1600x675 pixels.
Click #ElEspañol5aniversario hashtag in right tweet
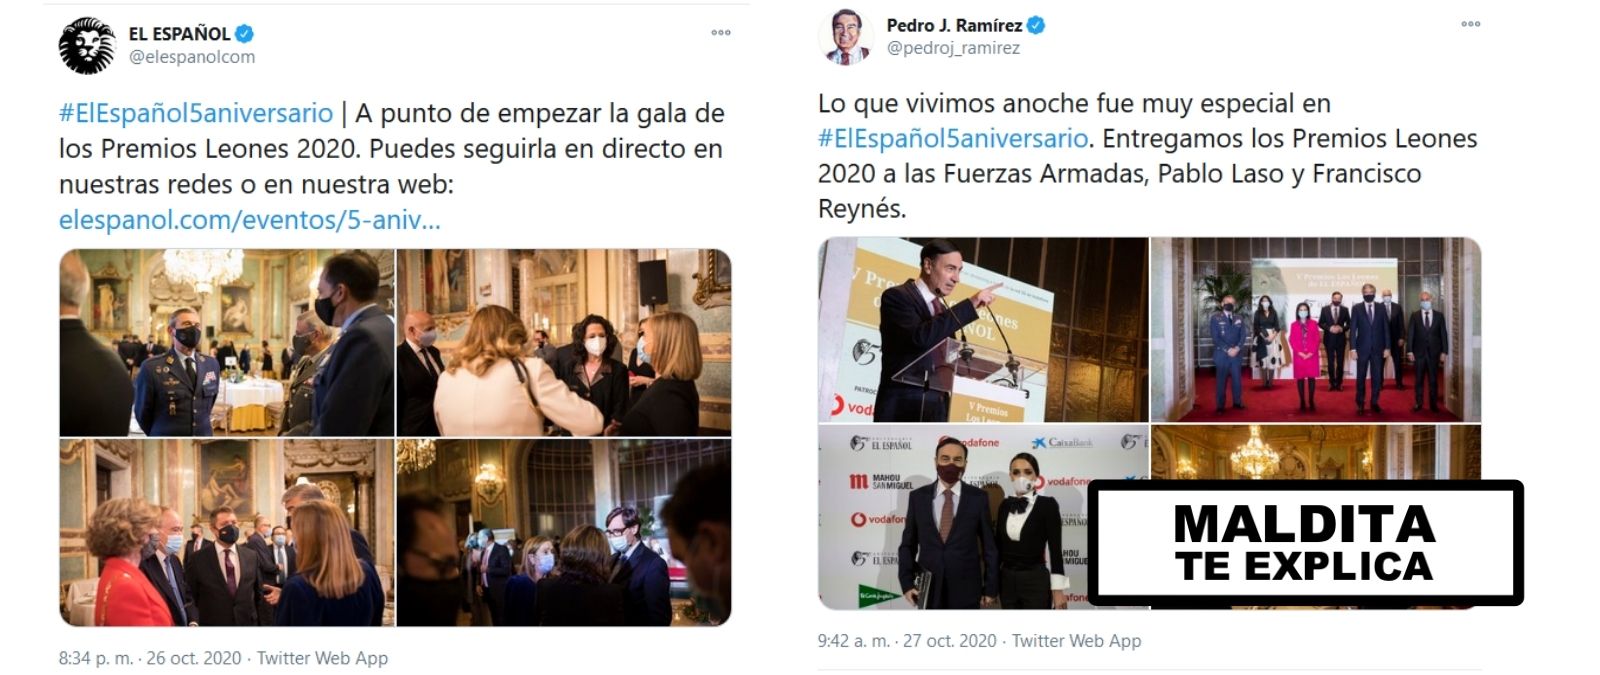pyautogui.click(x=952, y=138)
